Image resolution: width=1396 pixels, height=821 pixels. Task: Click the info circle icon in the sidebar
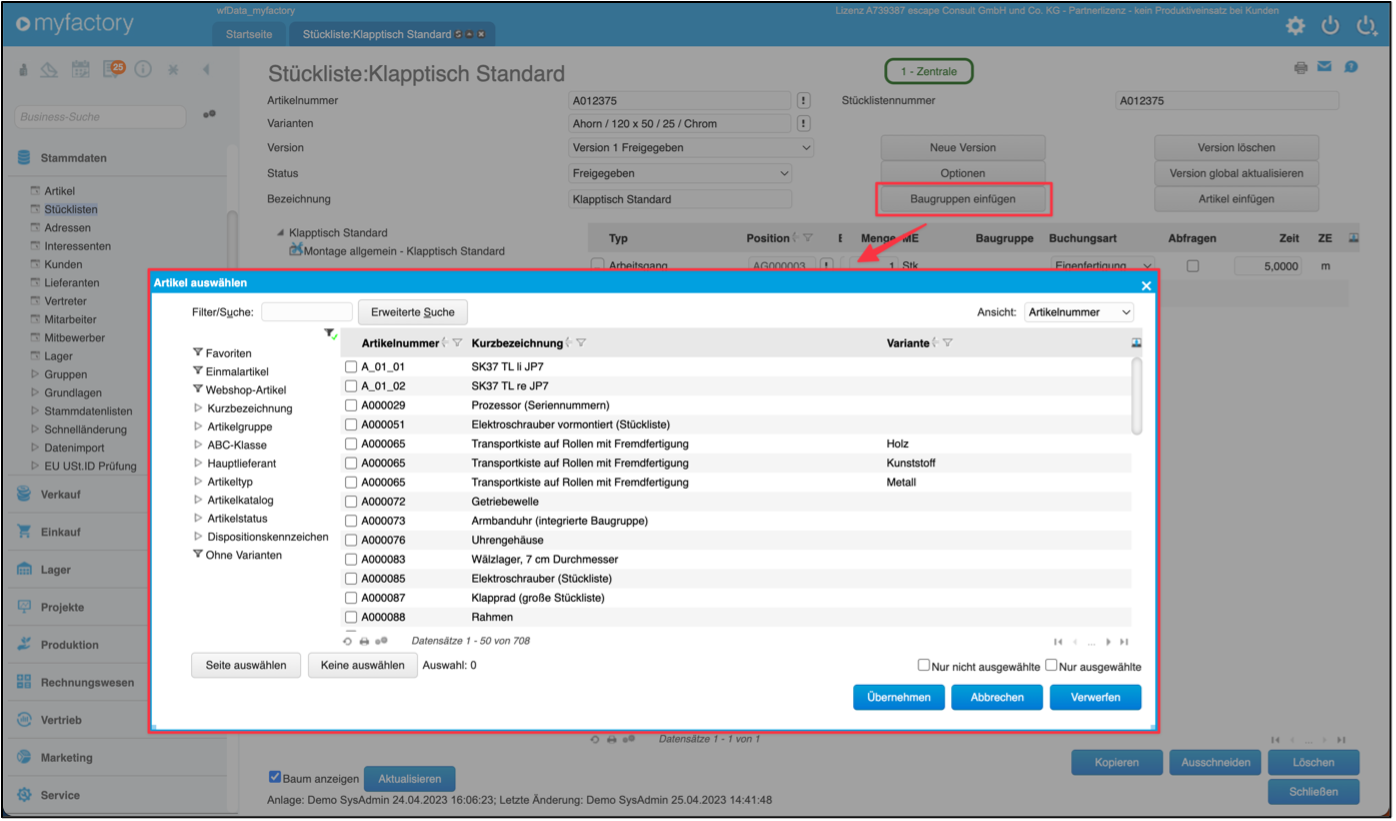point(142,70)
